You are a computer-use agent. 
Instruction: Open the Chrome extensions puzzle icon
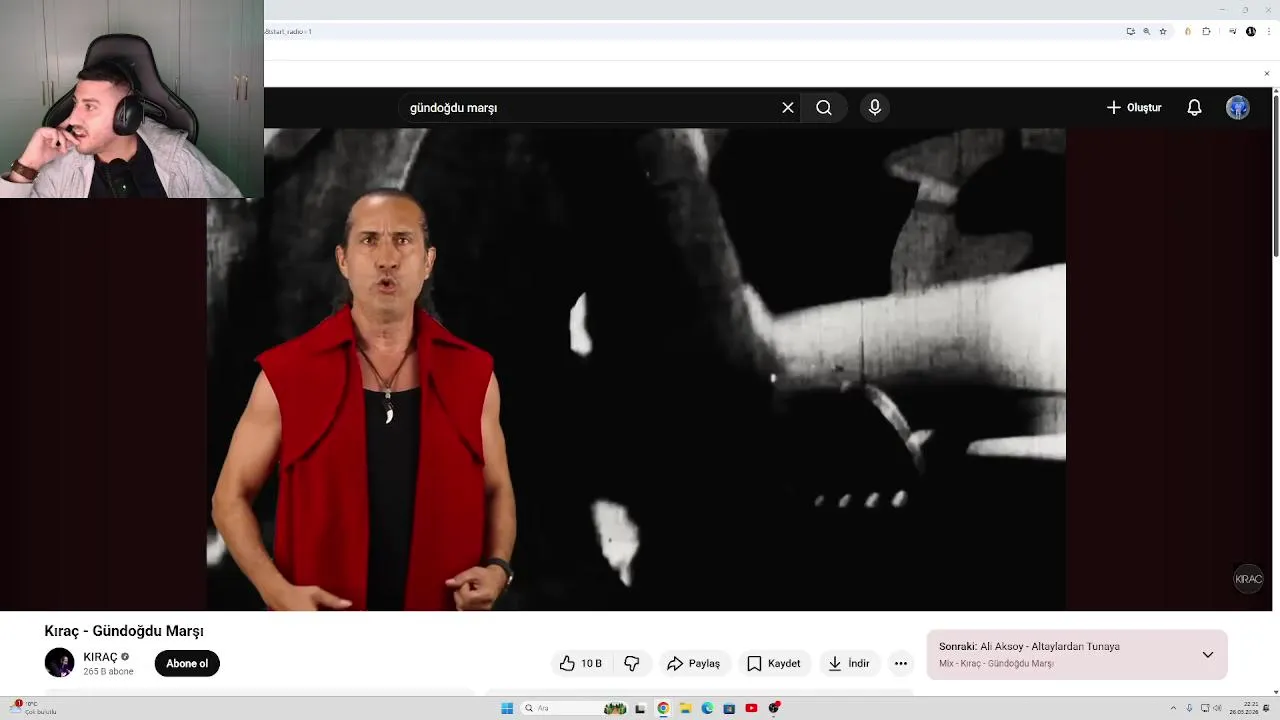coord(1206,31)
